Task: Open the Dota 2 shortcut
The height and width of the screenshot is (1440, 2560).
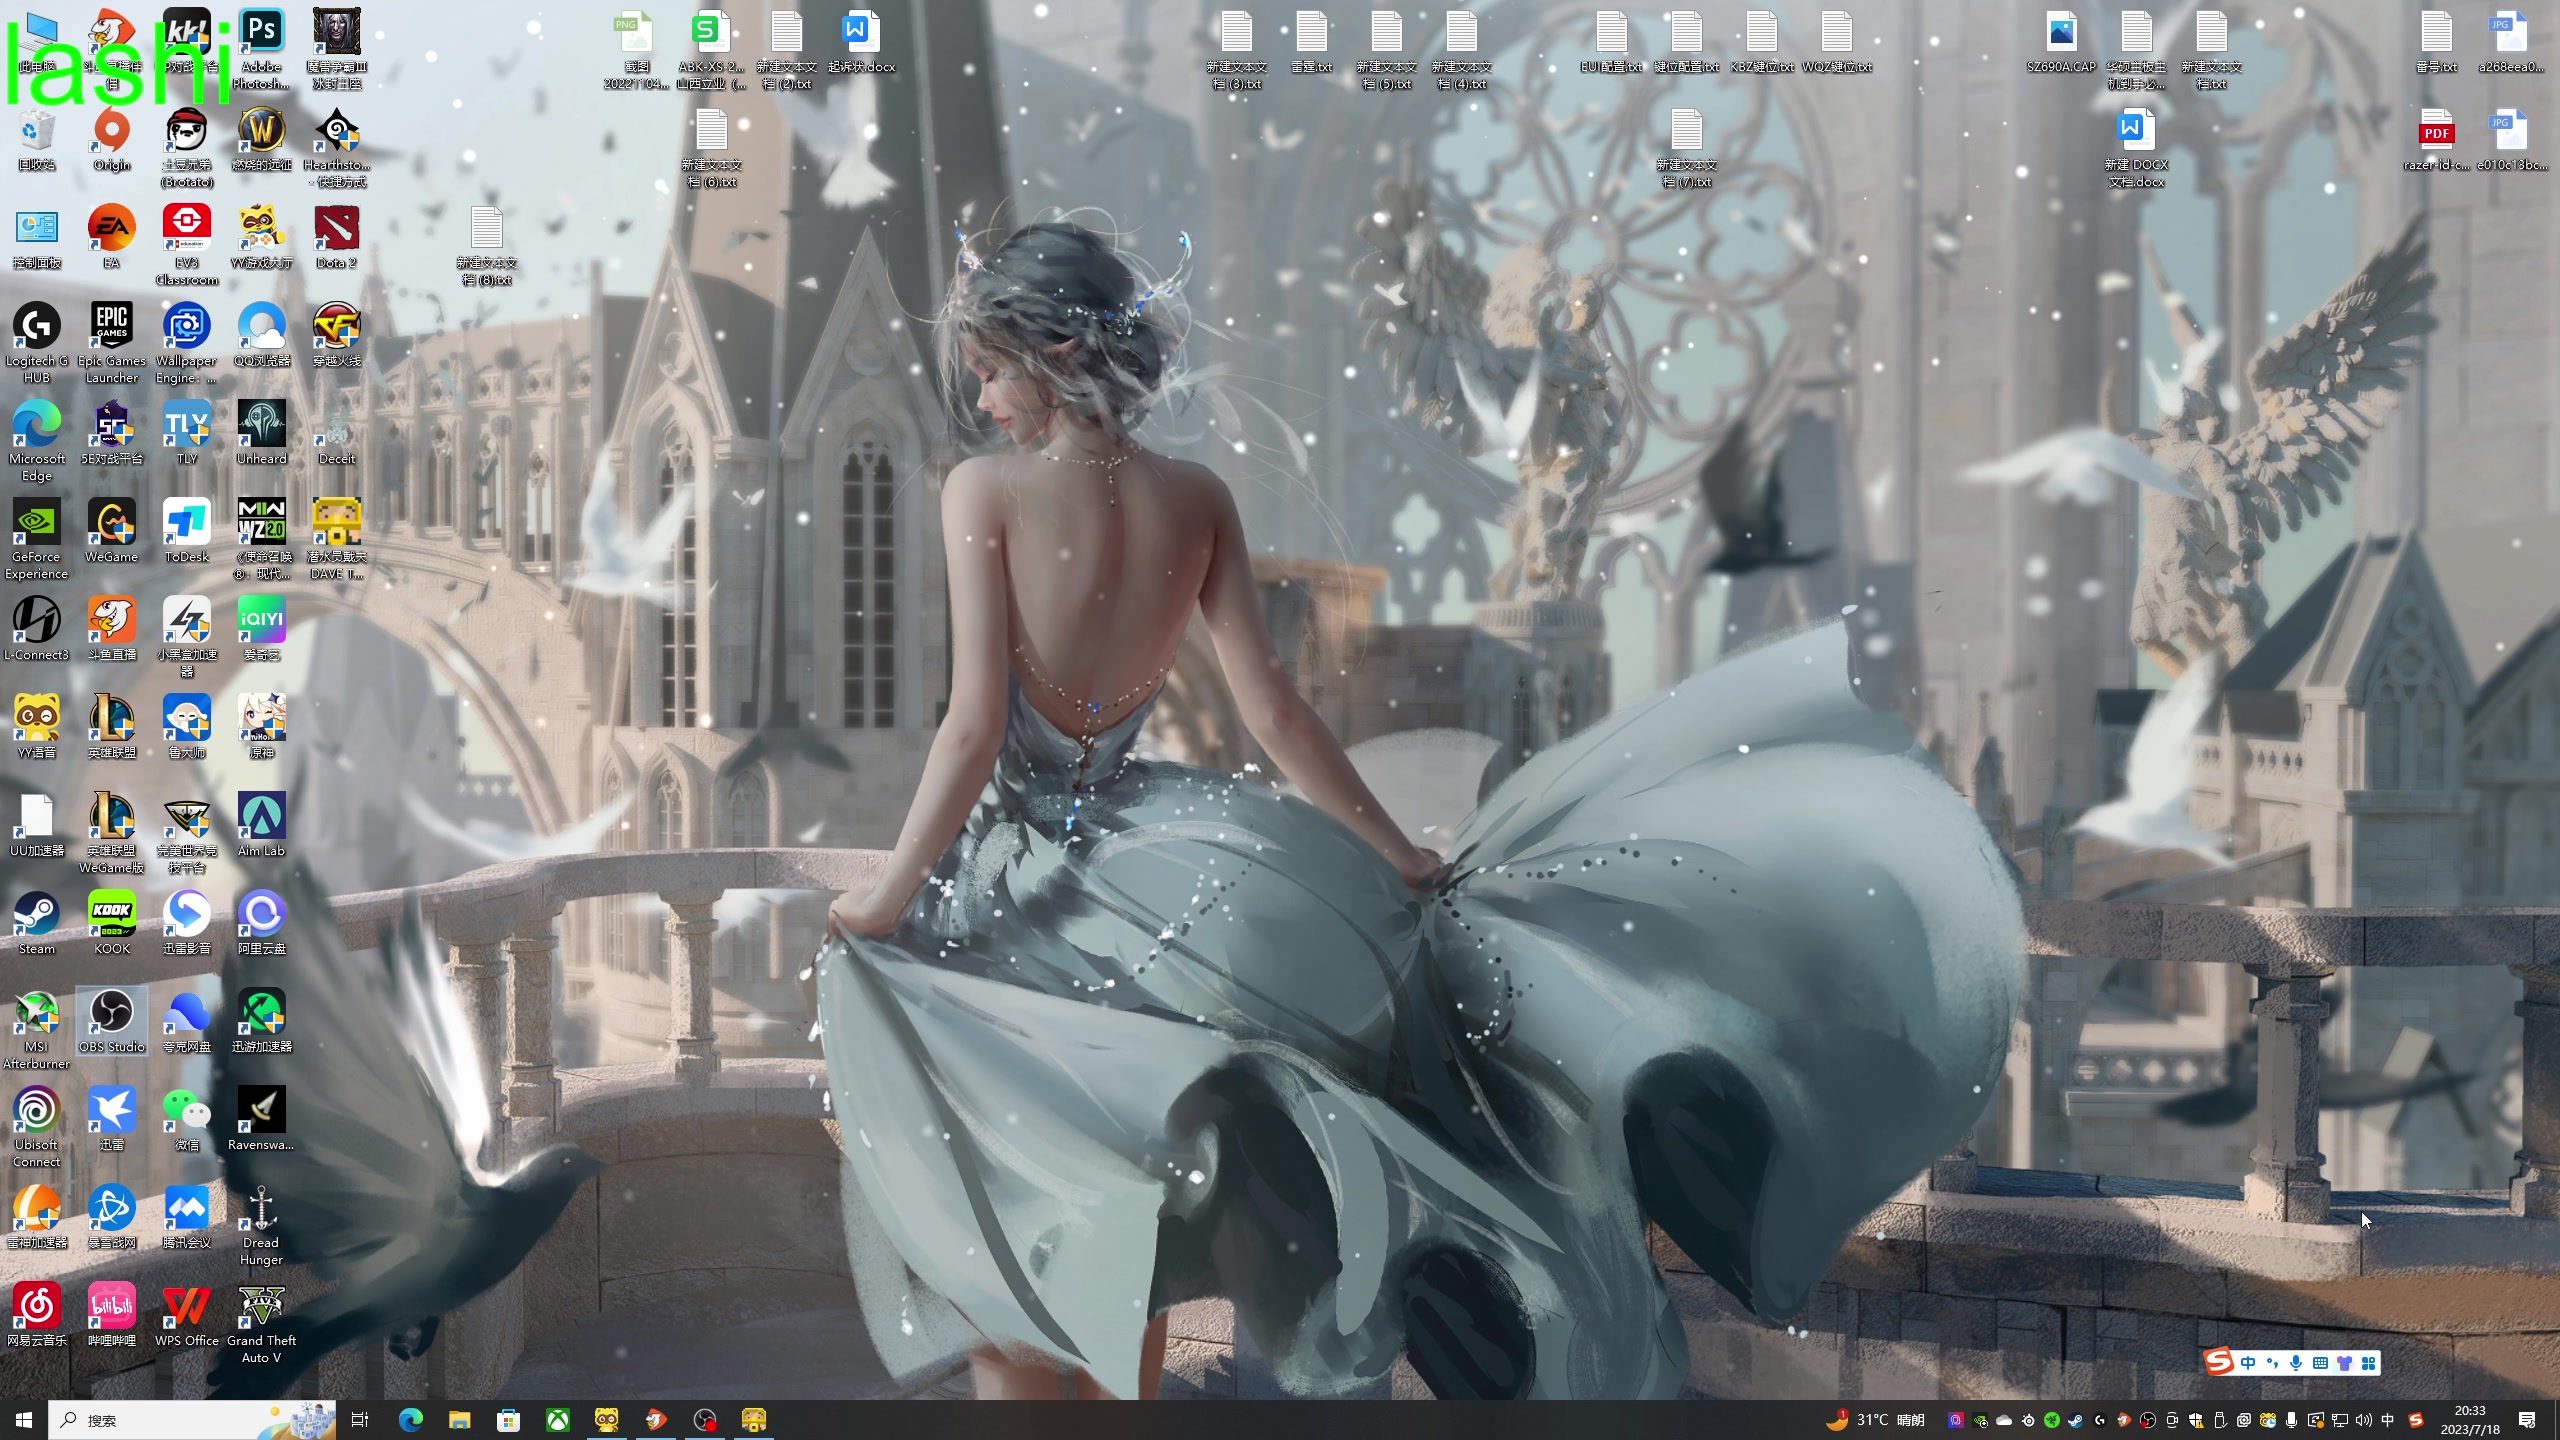Action: [x=336, y=238]
